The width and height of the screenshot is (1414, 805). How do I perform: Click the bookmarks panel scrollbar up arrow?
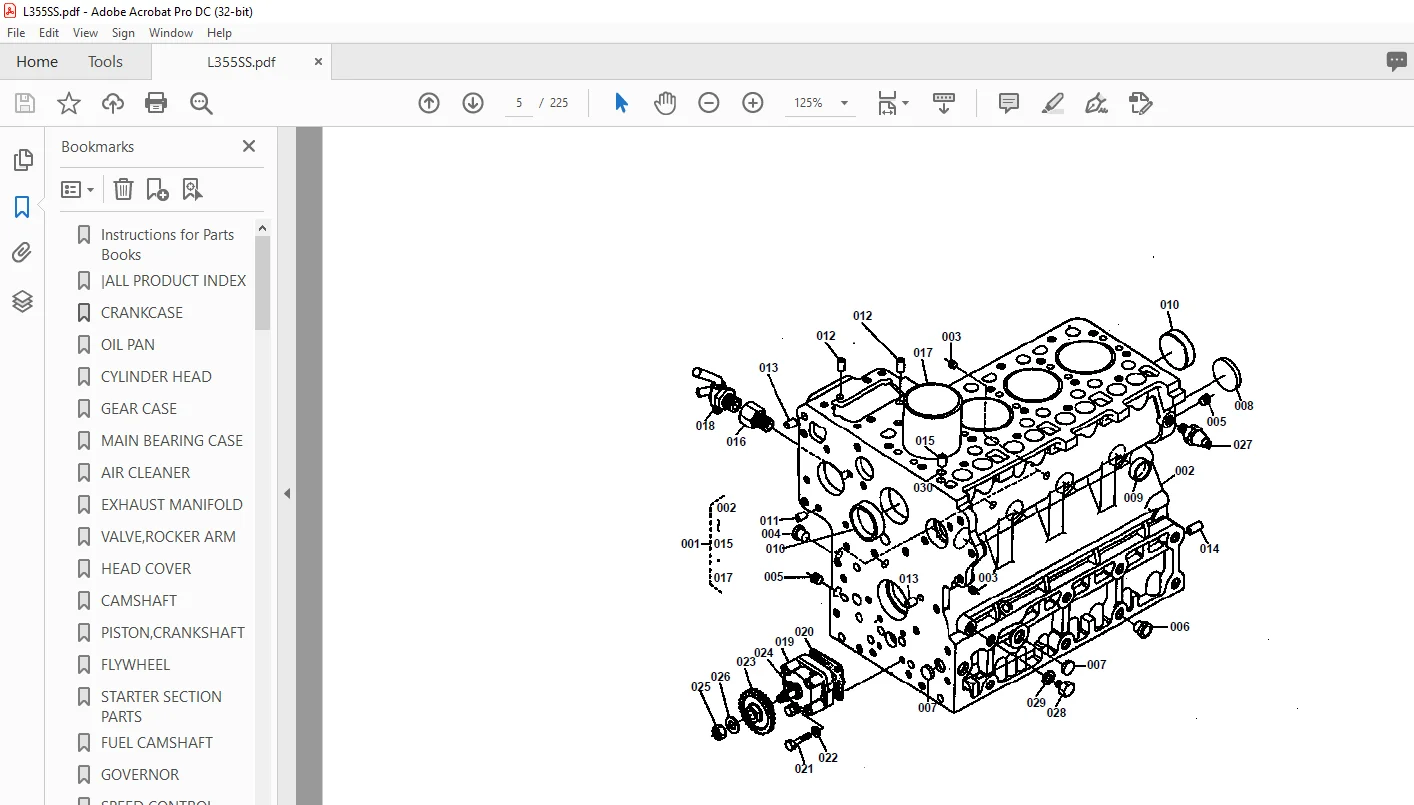[x=263, y=228]
